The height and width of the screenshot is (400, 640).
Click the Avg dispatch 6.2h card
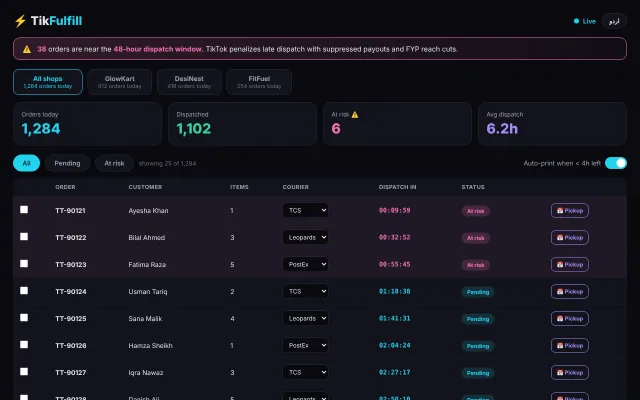[552, 124]
